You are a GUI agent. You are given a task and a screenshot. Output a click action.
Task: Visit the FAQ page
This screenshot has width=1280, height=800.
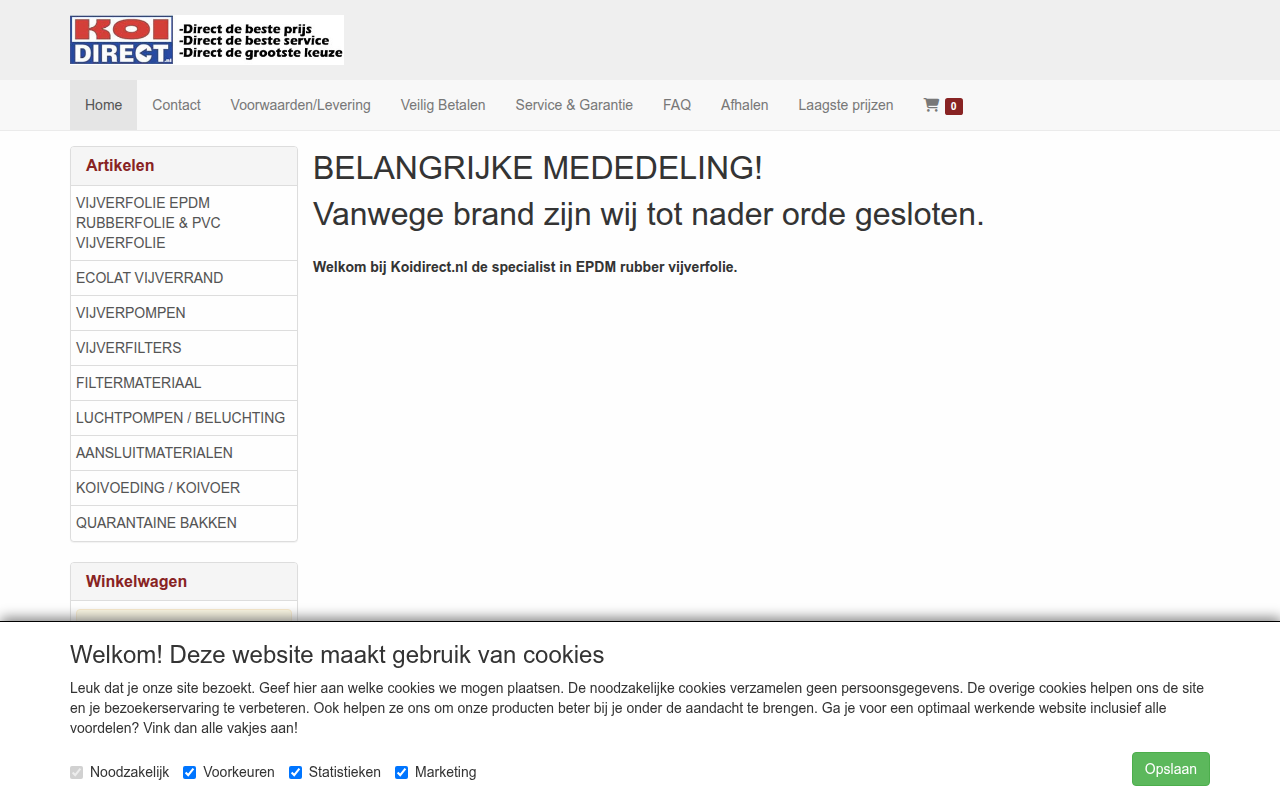coord(677,105)
